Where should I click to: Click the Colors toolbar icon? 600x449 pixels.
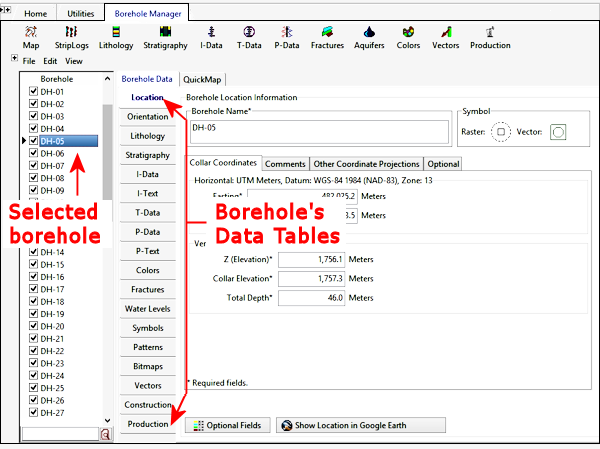pos(409,38)
